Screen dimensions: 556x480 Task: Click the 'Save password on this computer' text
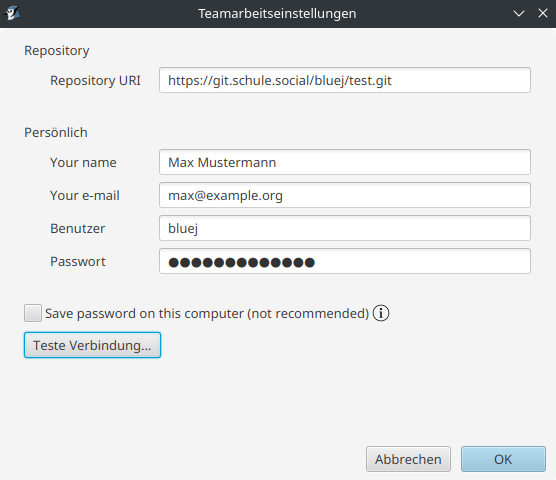click(x=207, y=313)
